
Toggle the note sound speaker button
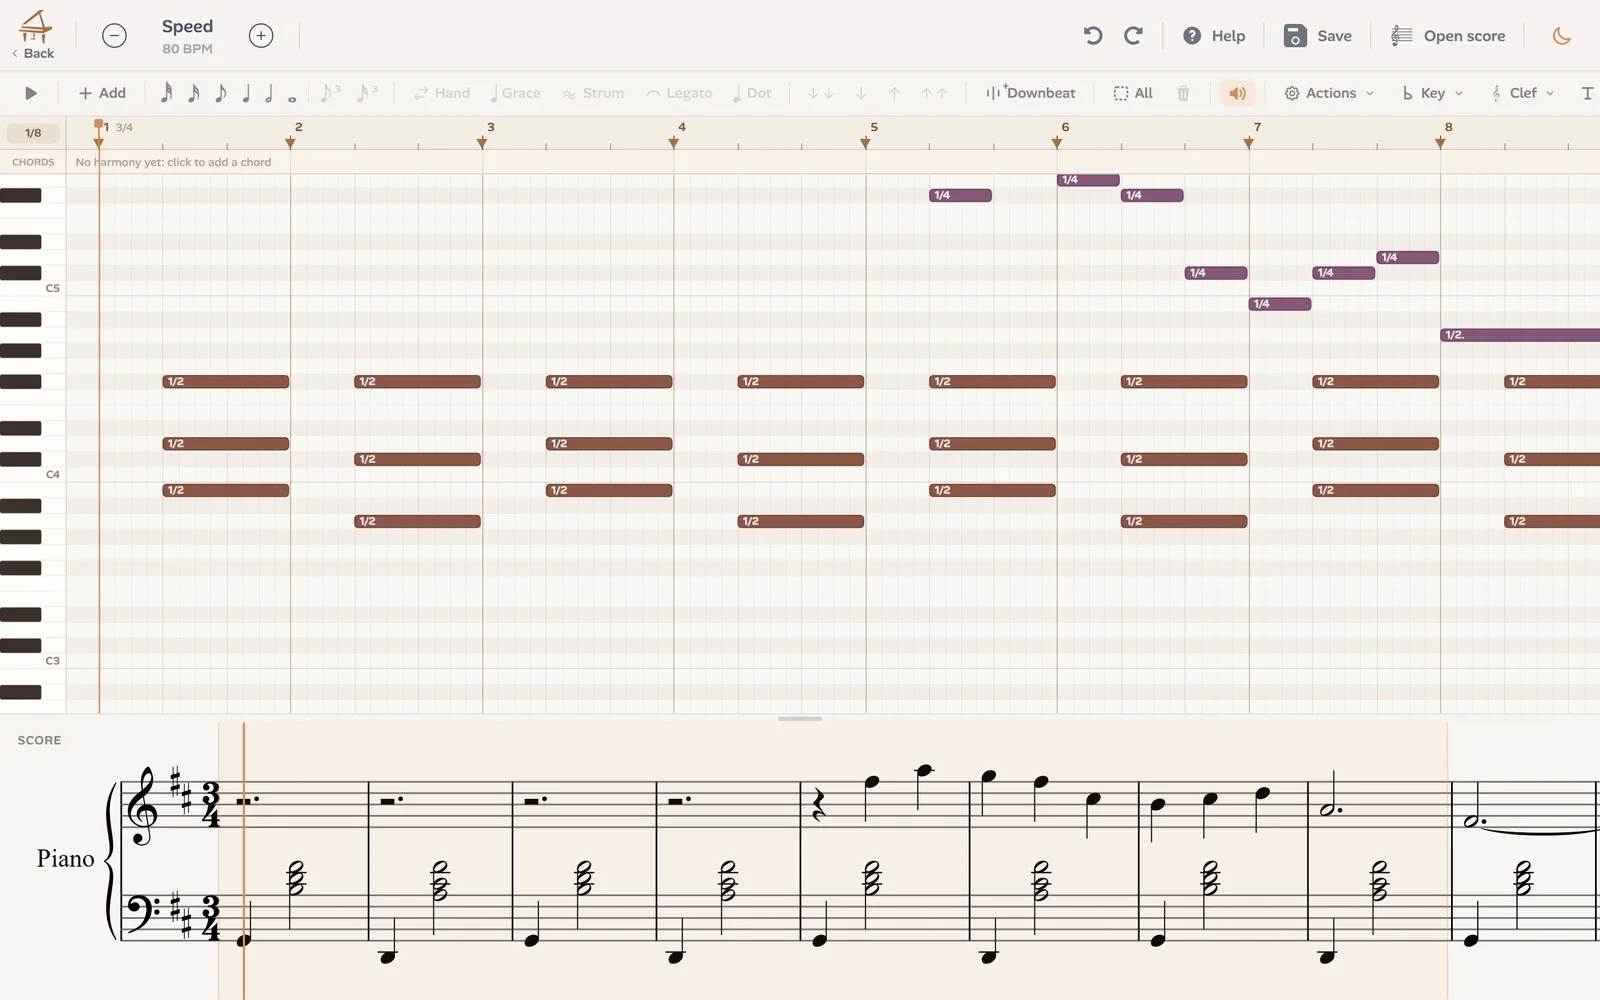pyautogui.click(x=1237, y=93)
